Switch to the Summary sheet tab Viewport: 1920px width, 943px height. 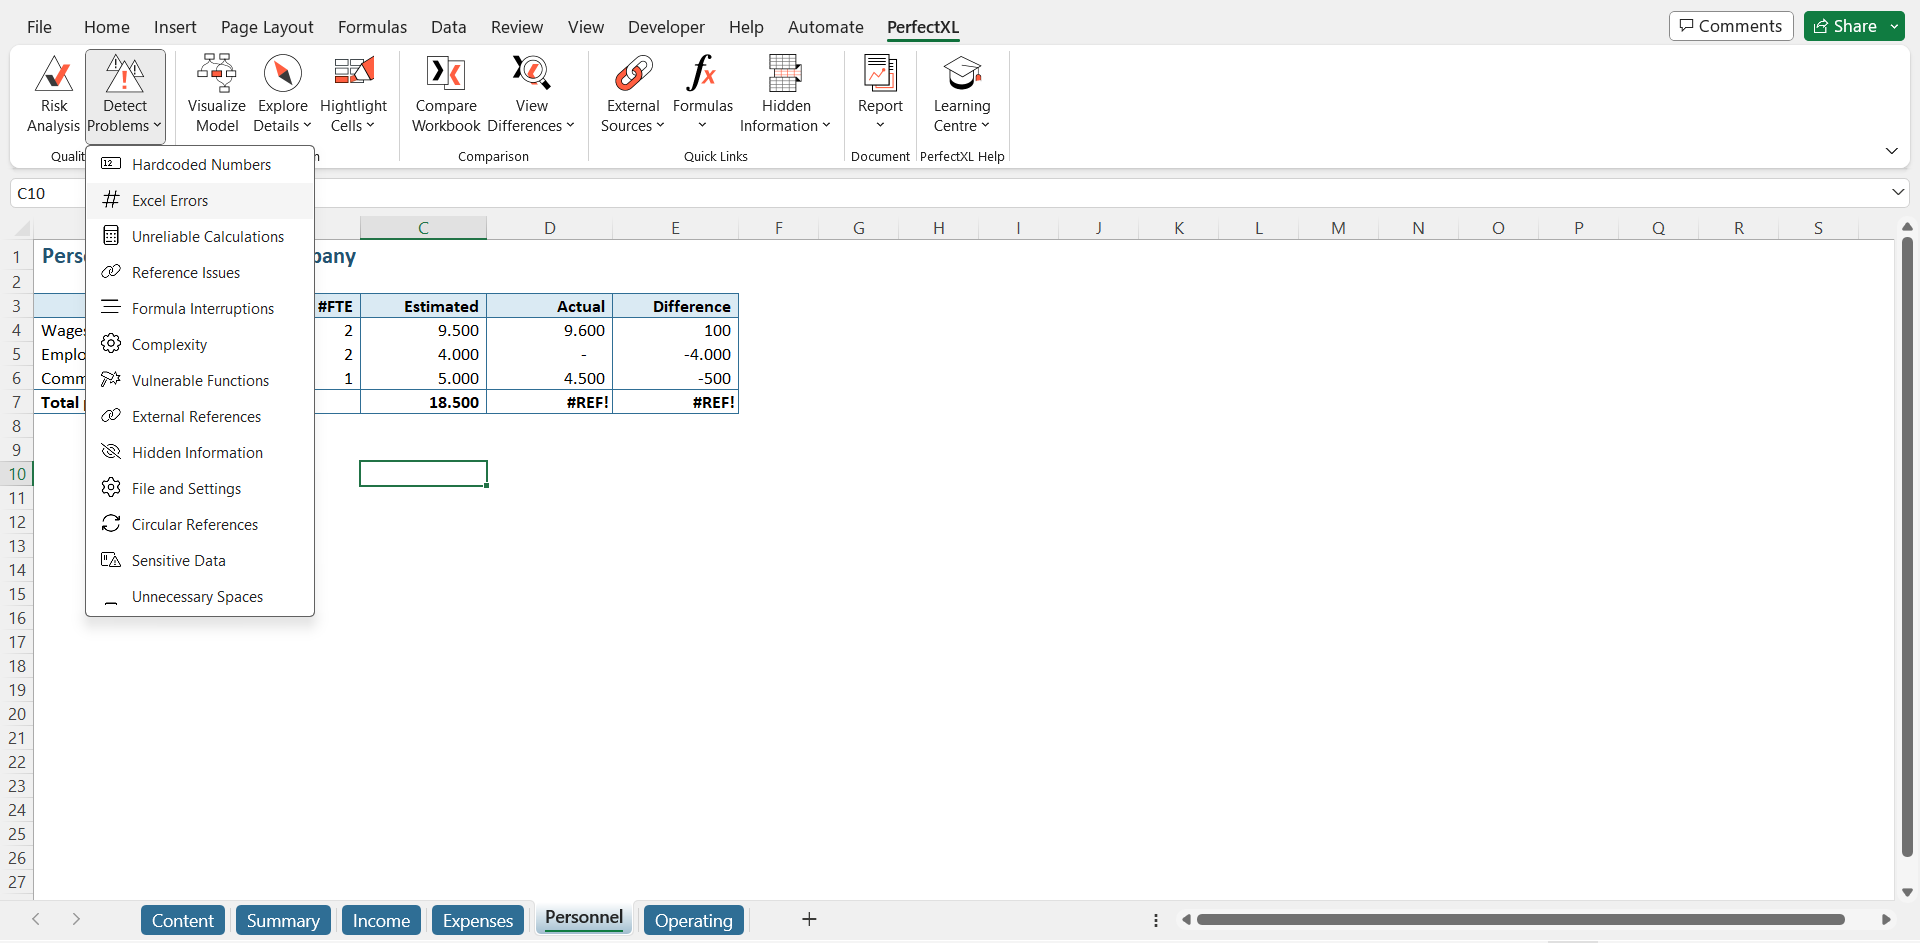(283, 920)
